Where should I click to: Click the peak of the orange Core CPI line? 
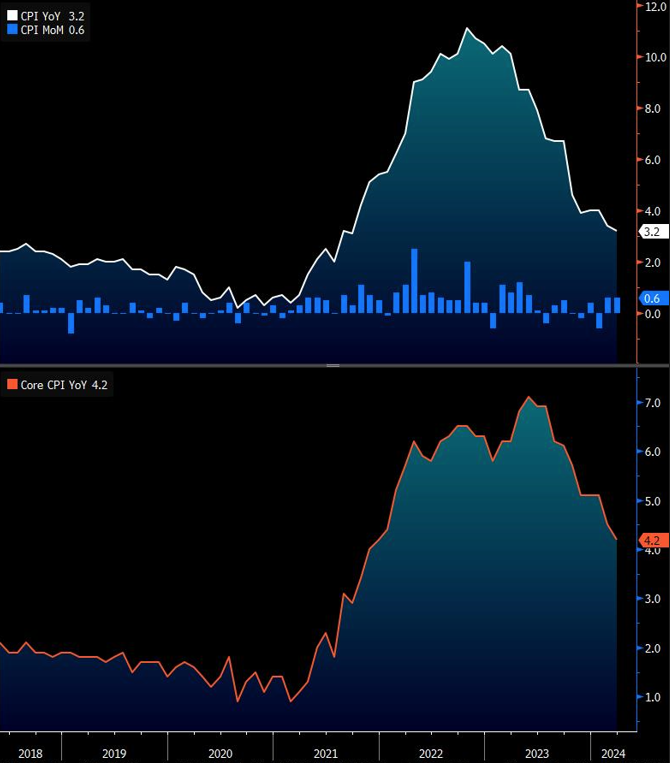click(x=529, y=397)
